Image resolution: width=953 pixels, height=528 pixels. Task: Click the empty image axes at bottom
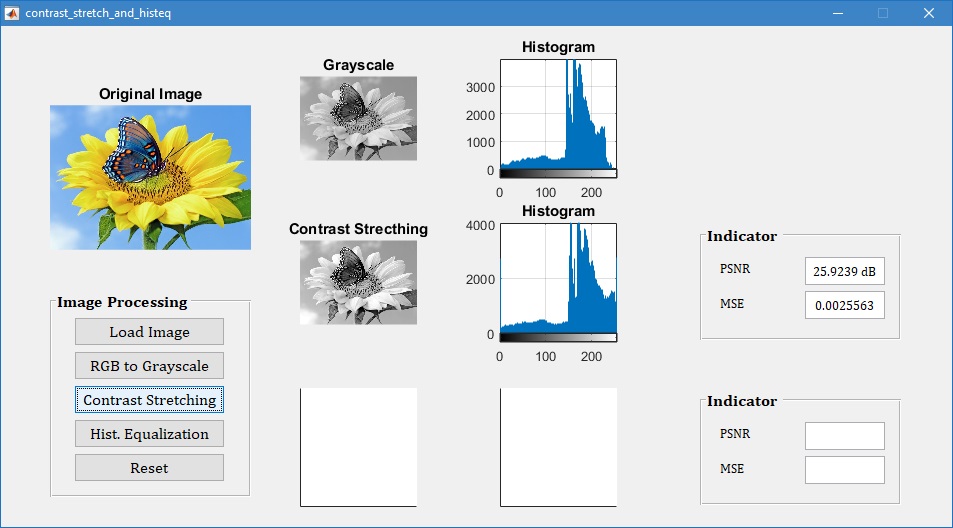358,447
